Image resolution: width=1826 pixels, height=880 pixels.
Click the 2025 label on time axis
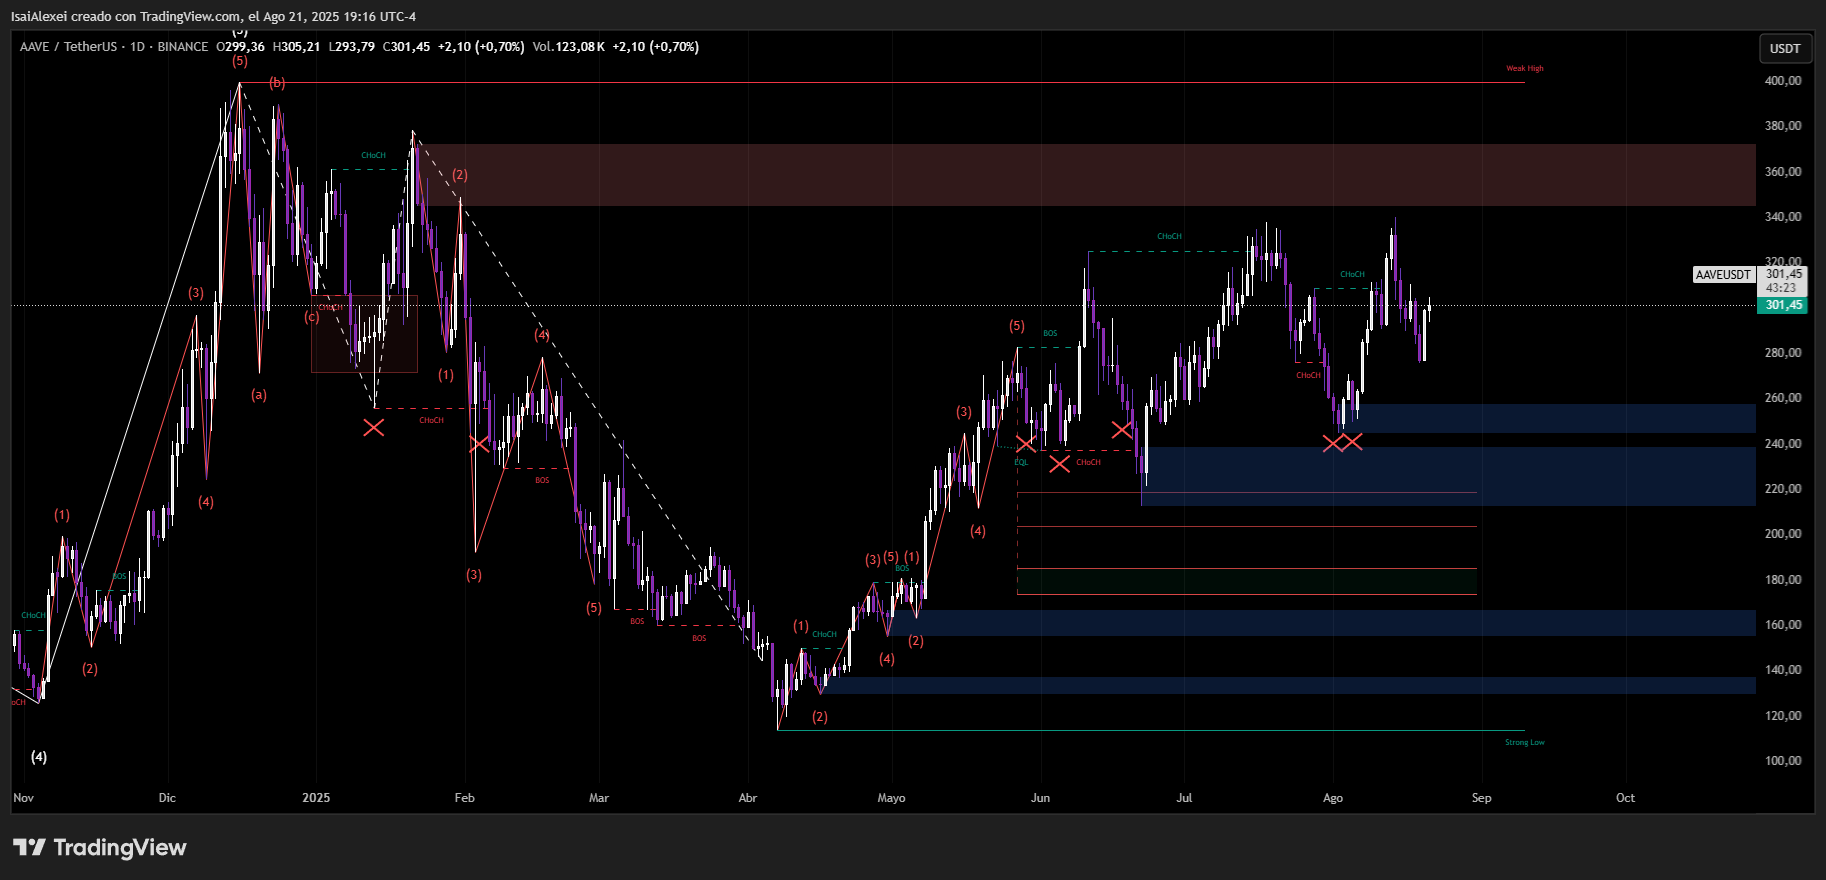pyautogui.click(x=316, y=798)
